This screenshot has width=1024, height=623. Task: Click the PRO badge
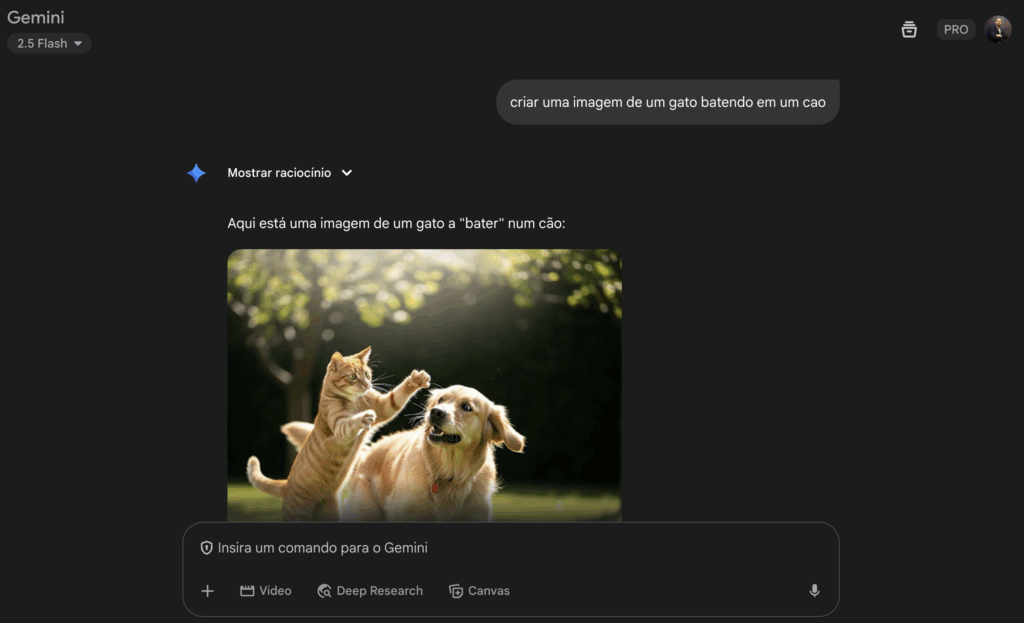point(956,29)
